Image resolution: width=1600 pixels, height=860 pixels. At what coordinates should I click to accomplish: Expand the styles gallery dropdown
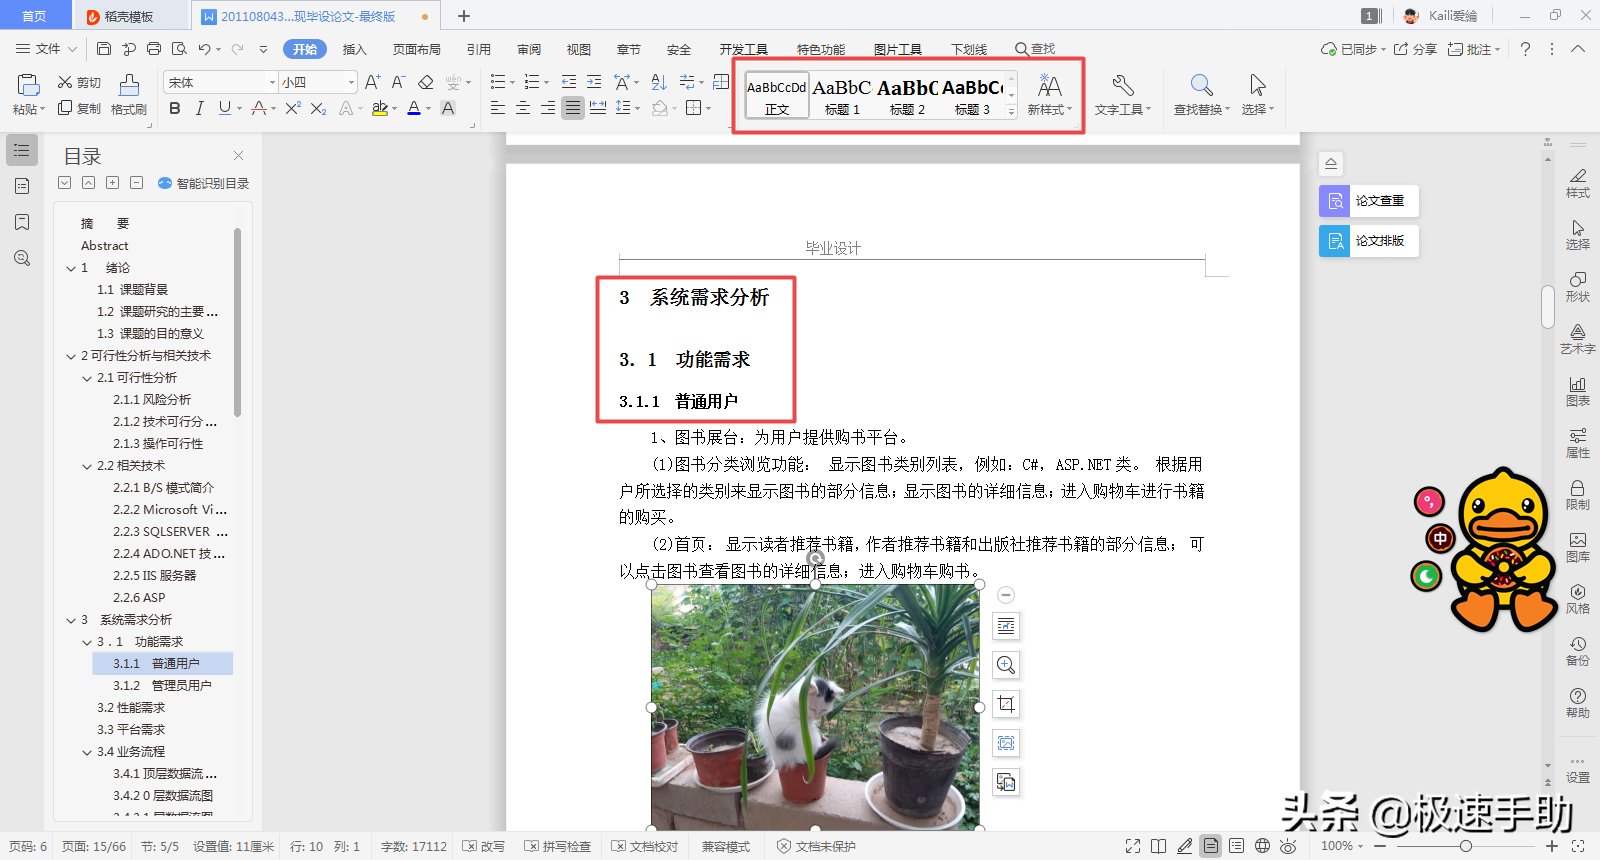pos(1011,112)
